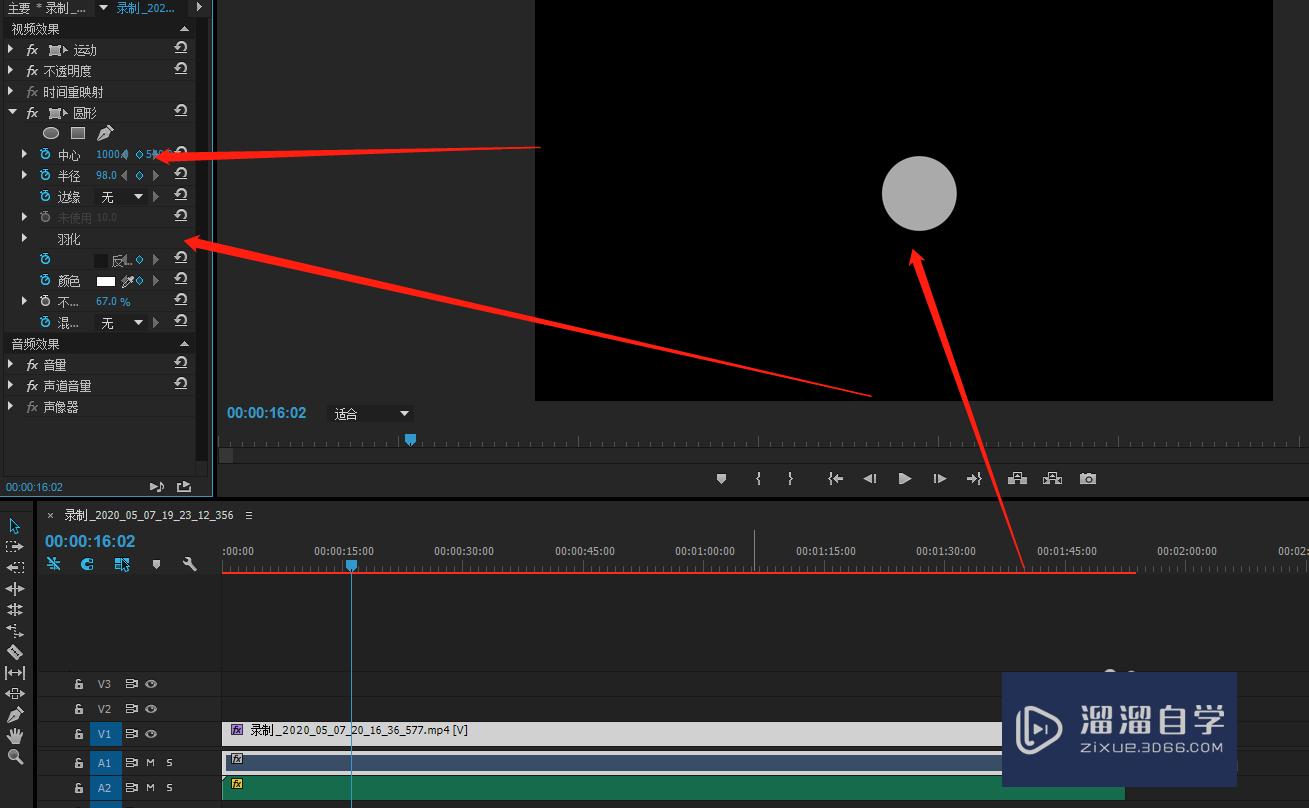The height and width of the screenshot is (808, 1309).
Task: Select the Zoom magnifier tool
Action: [15, 757]
